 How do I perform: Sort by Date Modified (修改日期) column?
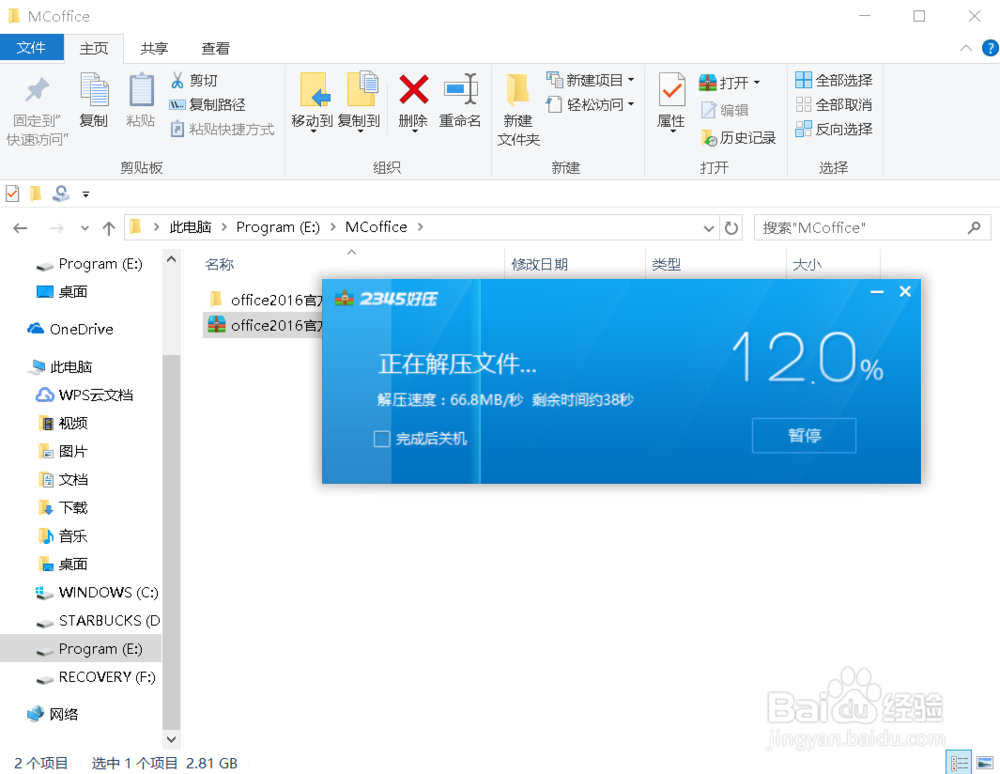click(x=540, y=264)
